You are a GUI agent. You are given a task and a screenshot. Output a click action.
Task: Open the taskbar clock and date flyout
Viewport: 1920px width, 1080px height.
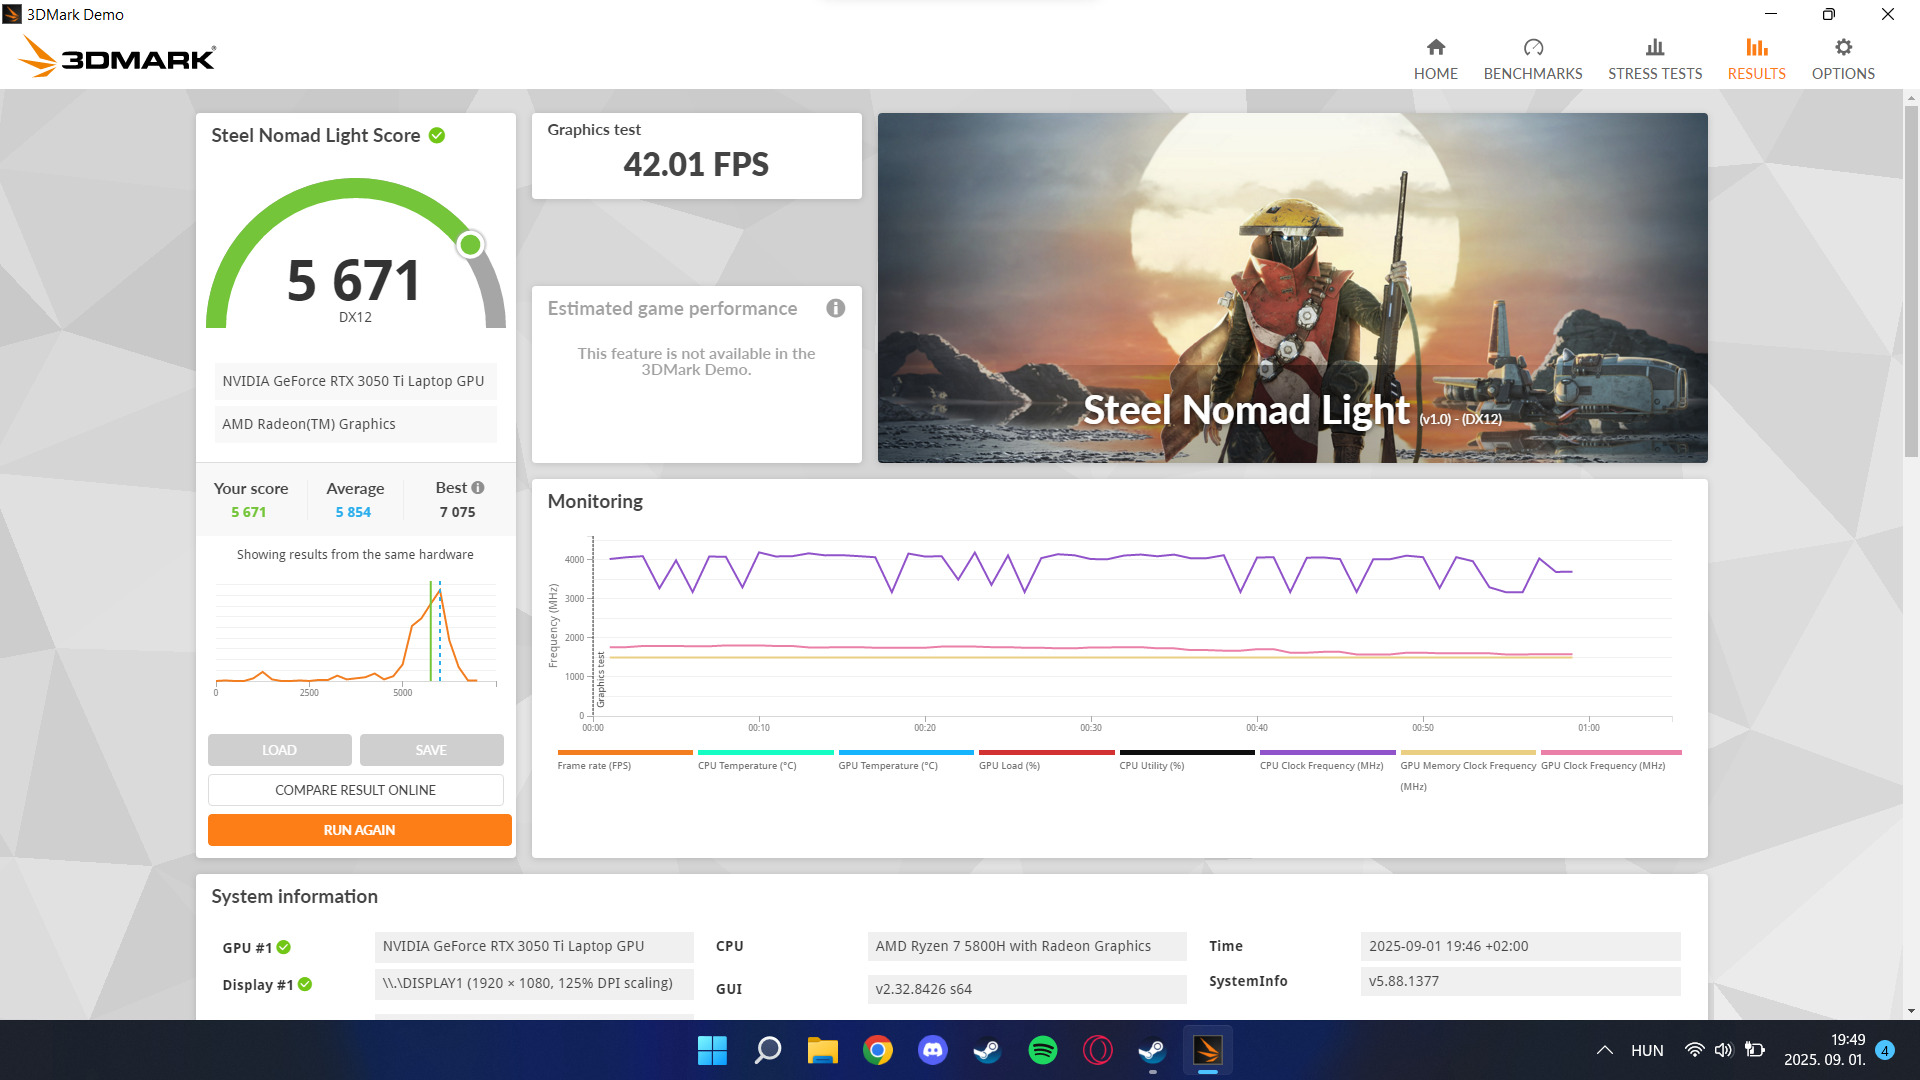[x=1824, y=1050]
